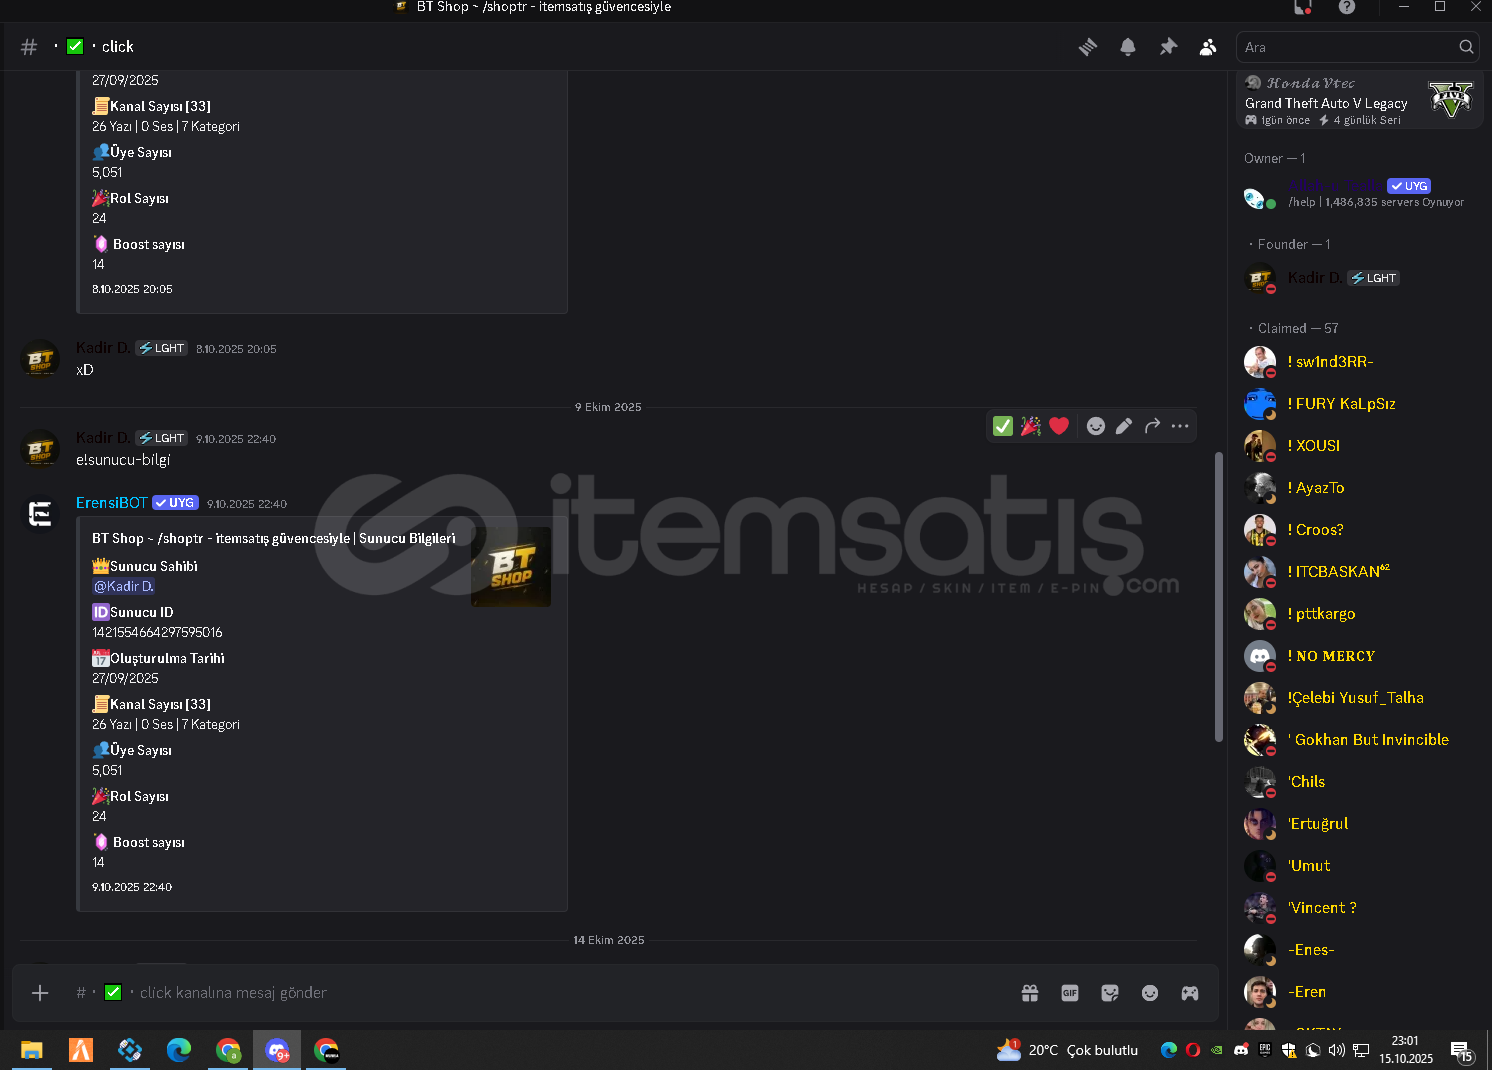Click the e!sunucu-bilgi message text
The width and height of the screenshot is (1492, 1070).
123,460
